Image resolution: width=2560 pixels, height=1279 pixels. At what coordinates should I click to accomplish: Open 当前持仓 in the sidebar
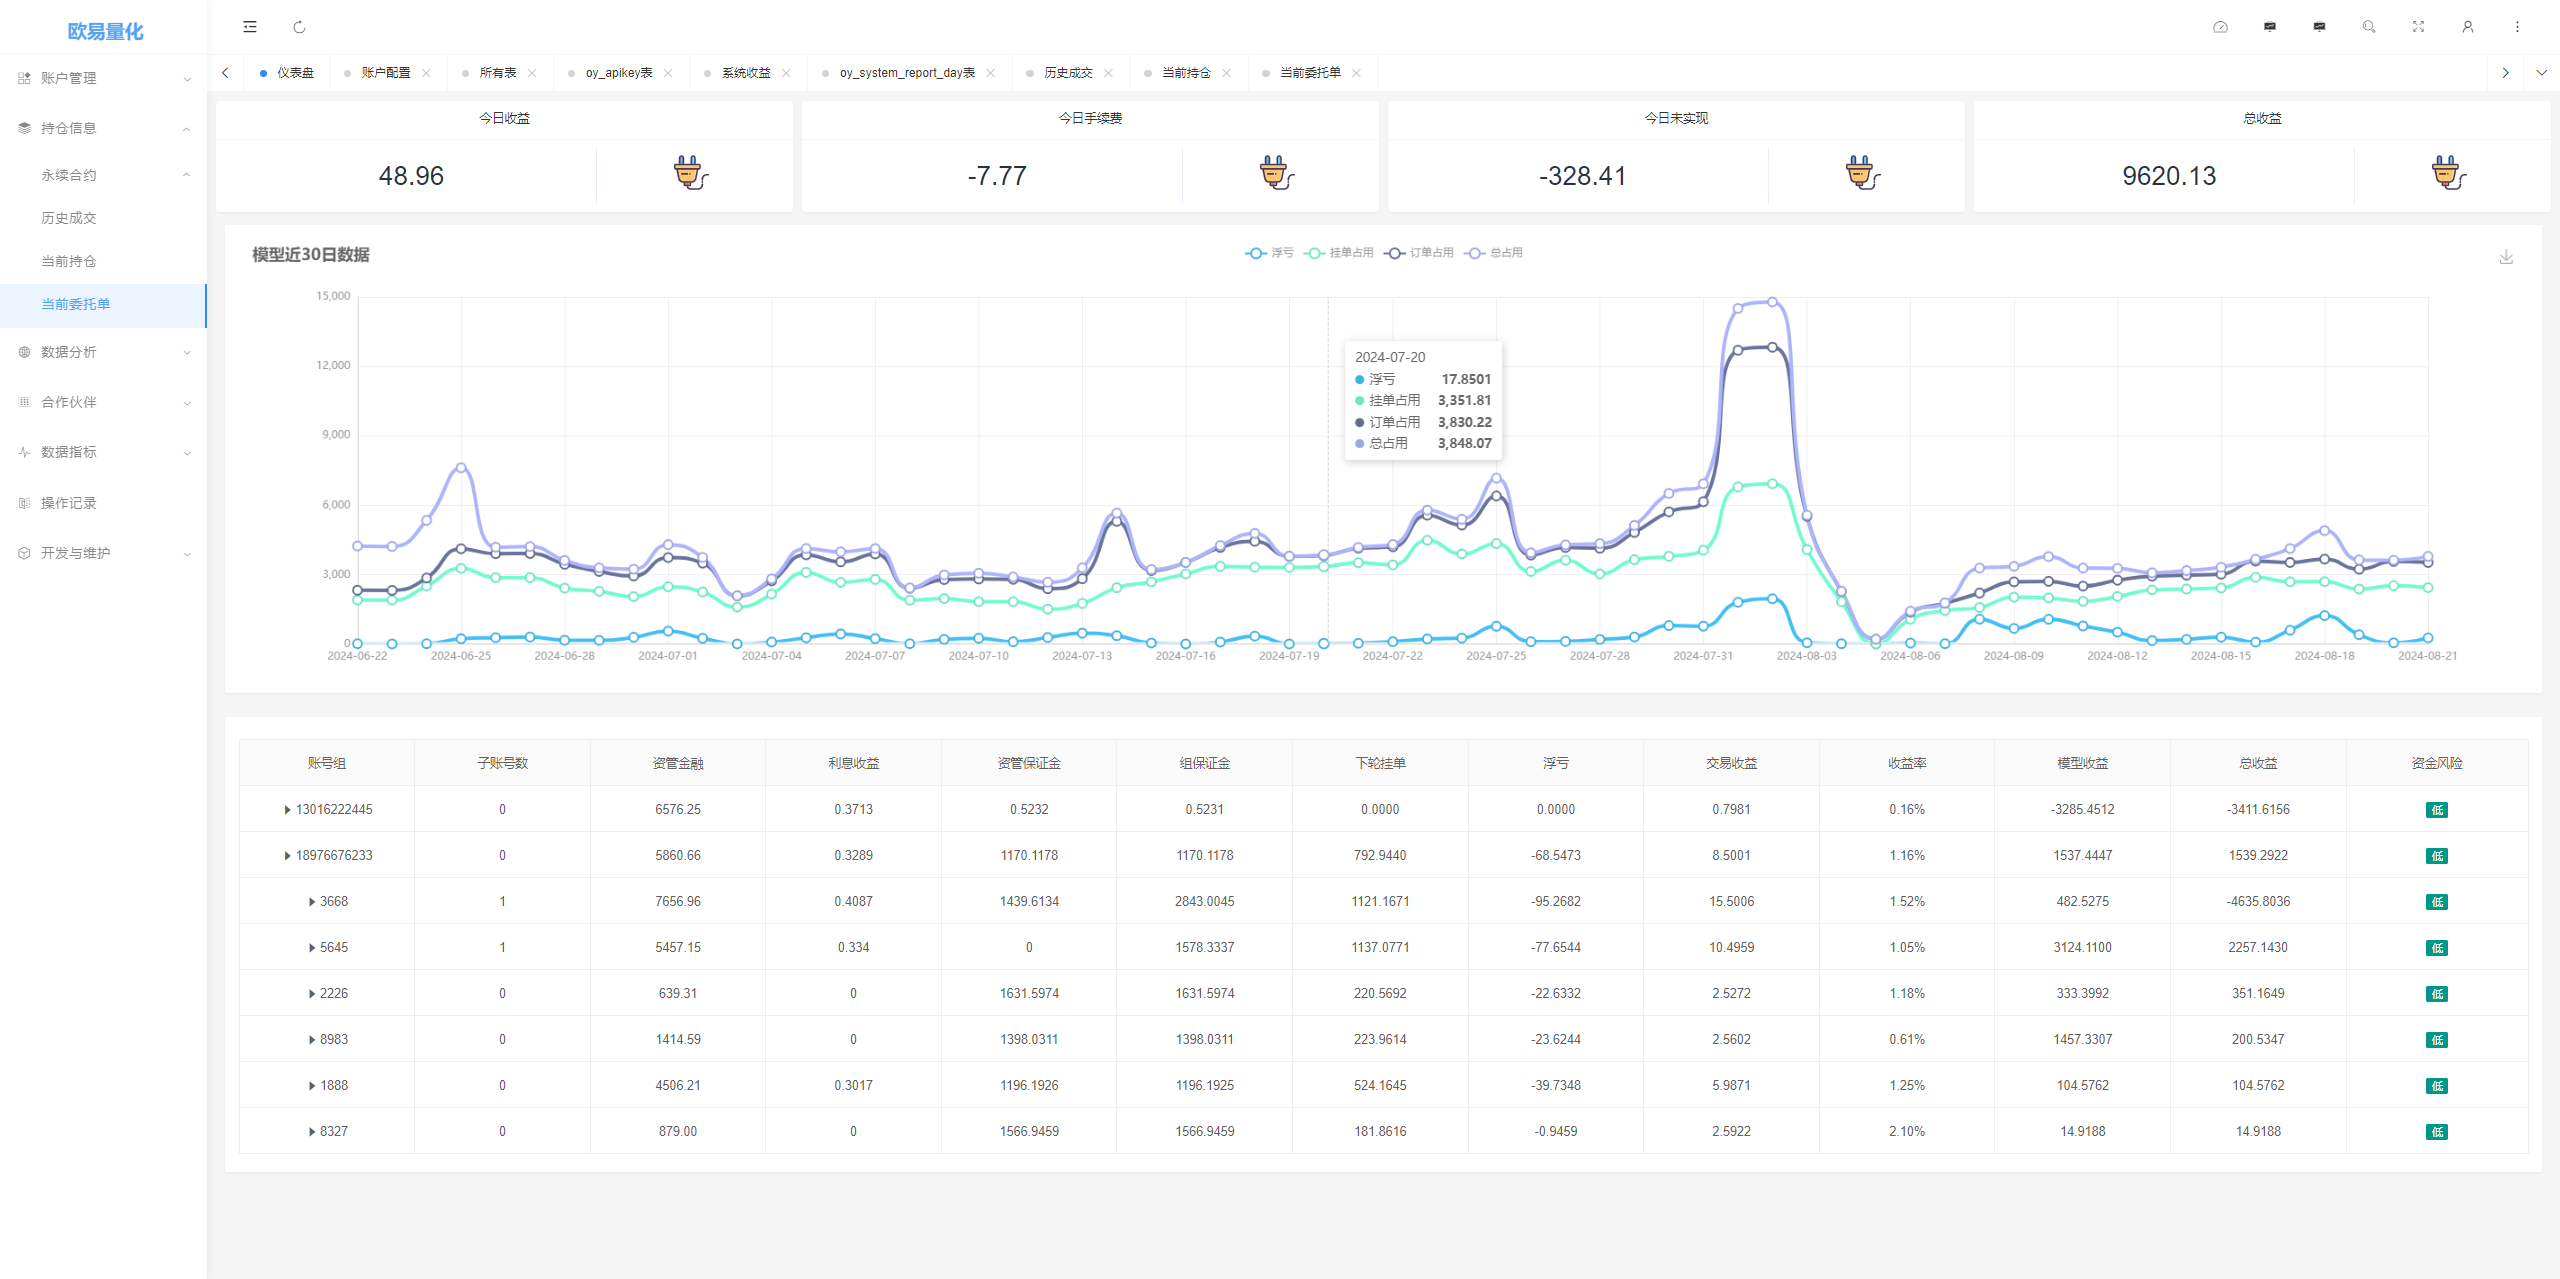(x=104, y=261)
